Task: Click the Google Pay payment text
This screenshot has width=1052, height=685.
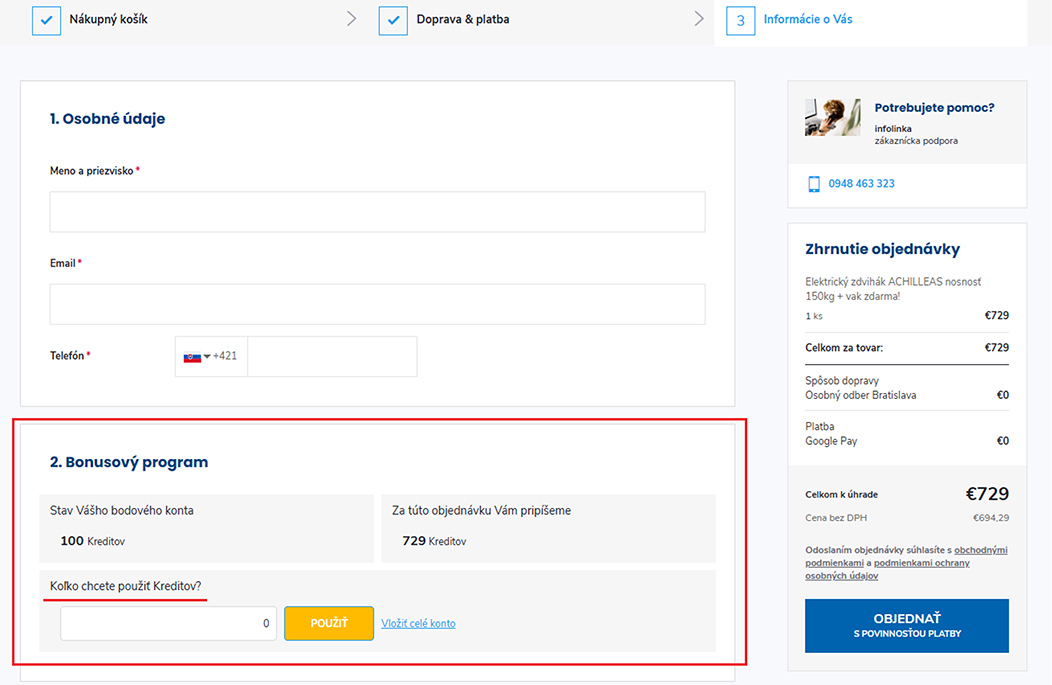Action: coord(831,441)
